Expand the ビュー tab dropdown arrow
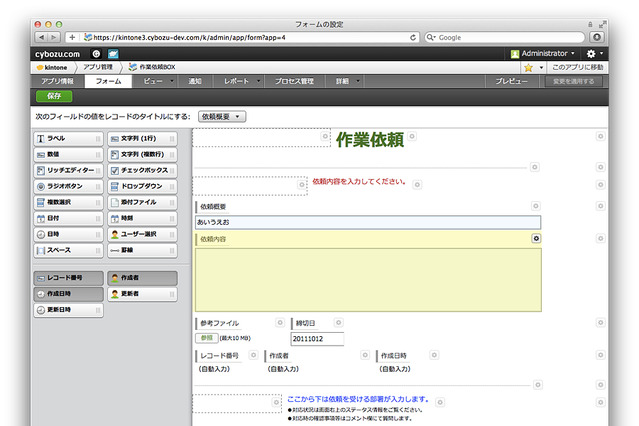639x426 pixels. click(172, 81)
